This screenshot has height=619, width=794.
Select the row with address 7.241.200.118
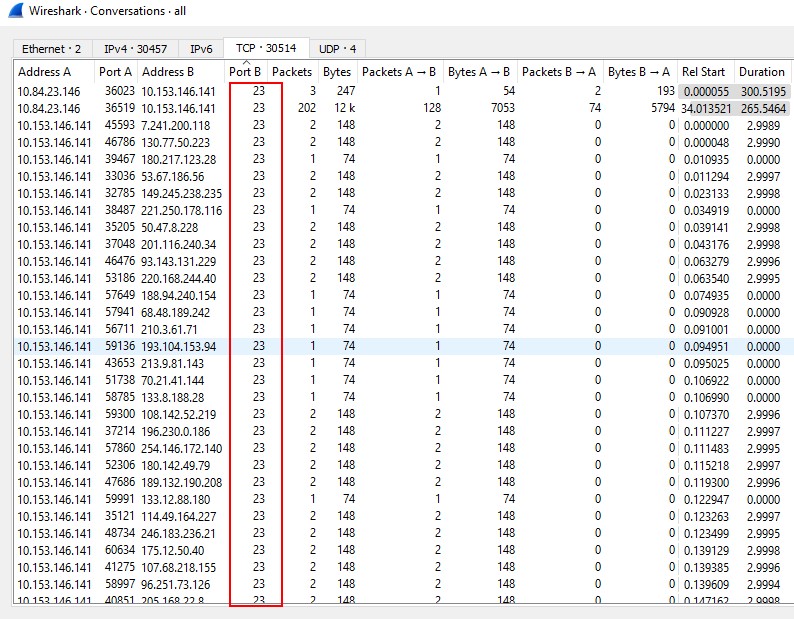(176, 125)
